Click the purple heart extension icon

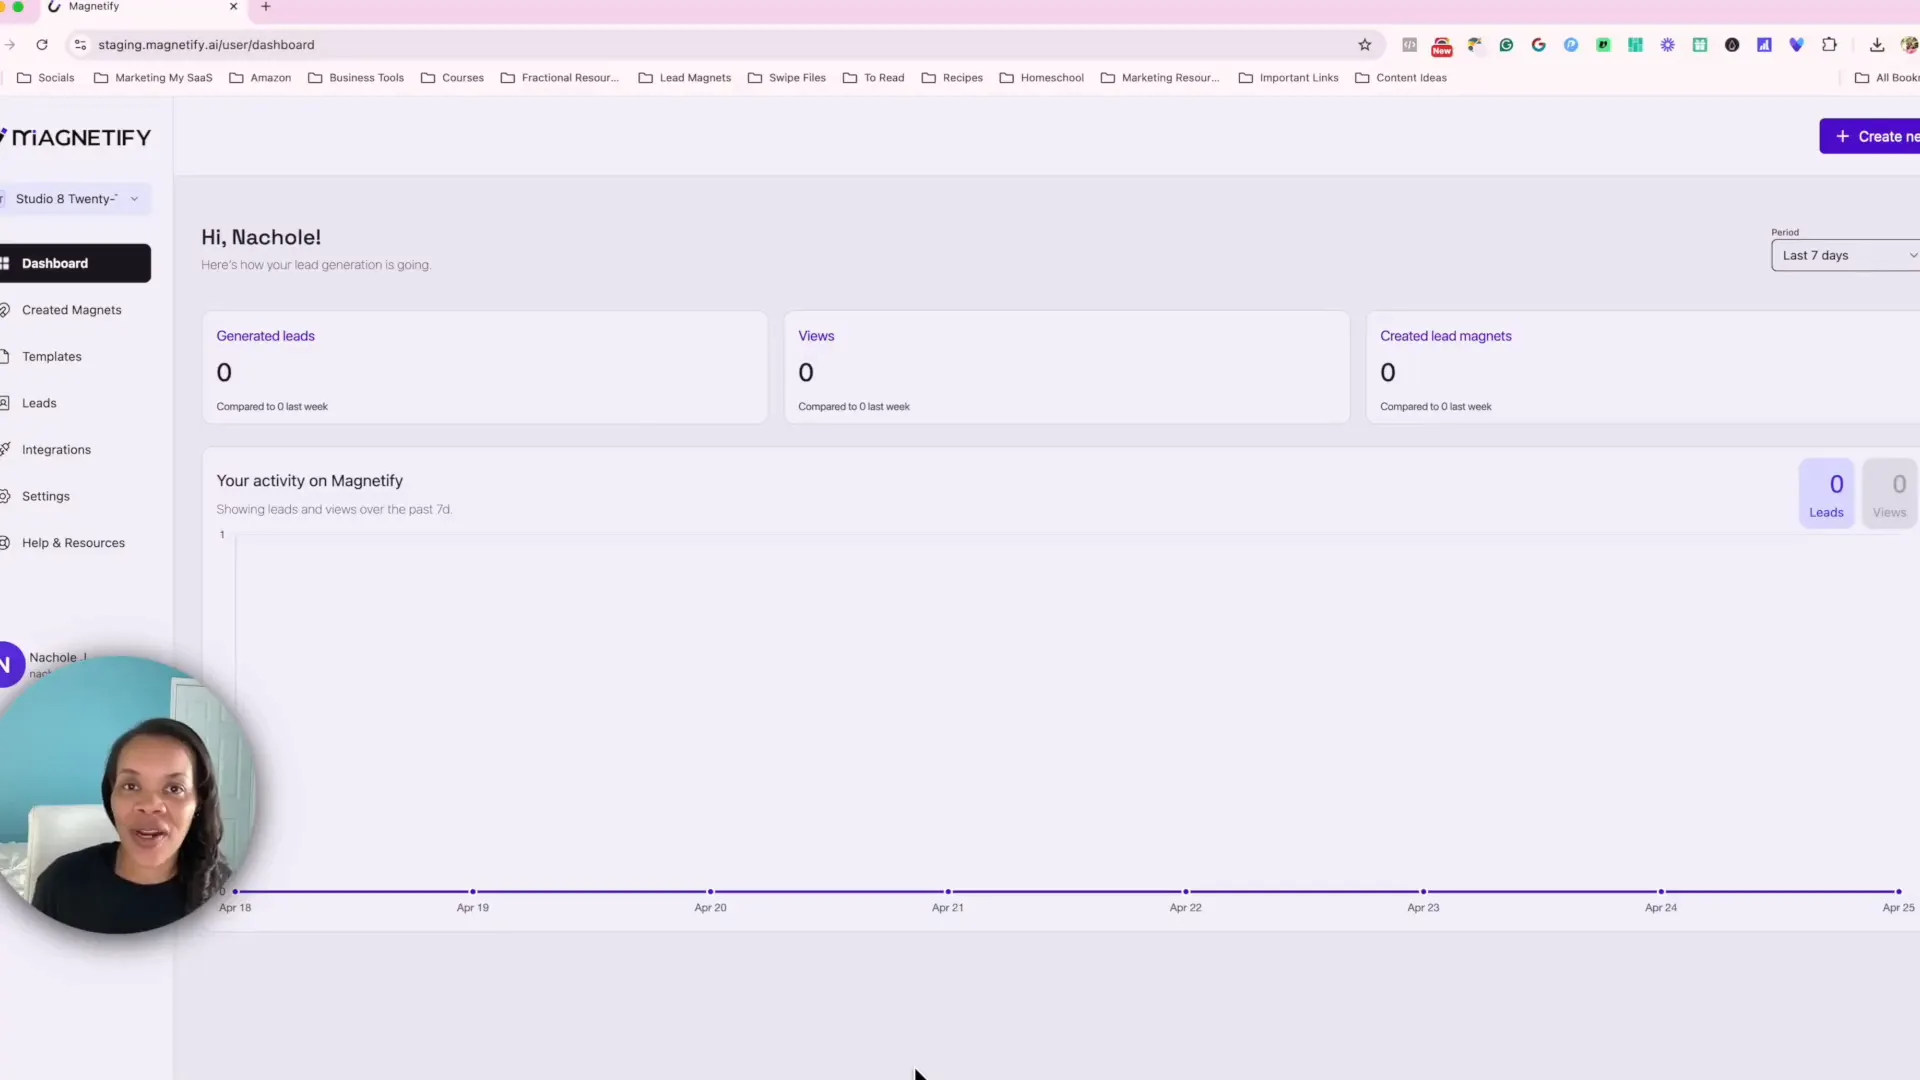(x=1796, y=45)
